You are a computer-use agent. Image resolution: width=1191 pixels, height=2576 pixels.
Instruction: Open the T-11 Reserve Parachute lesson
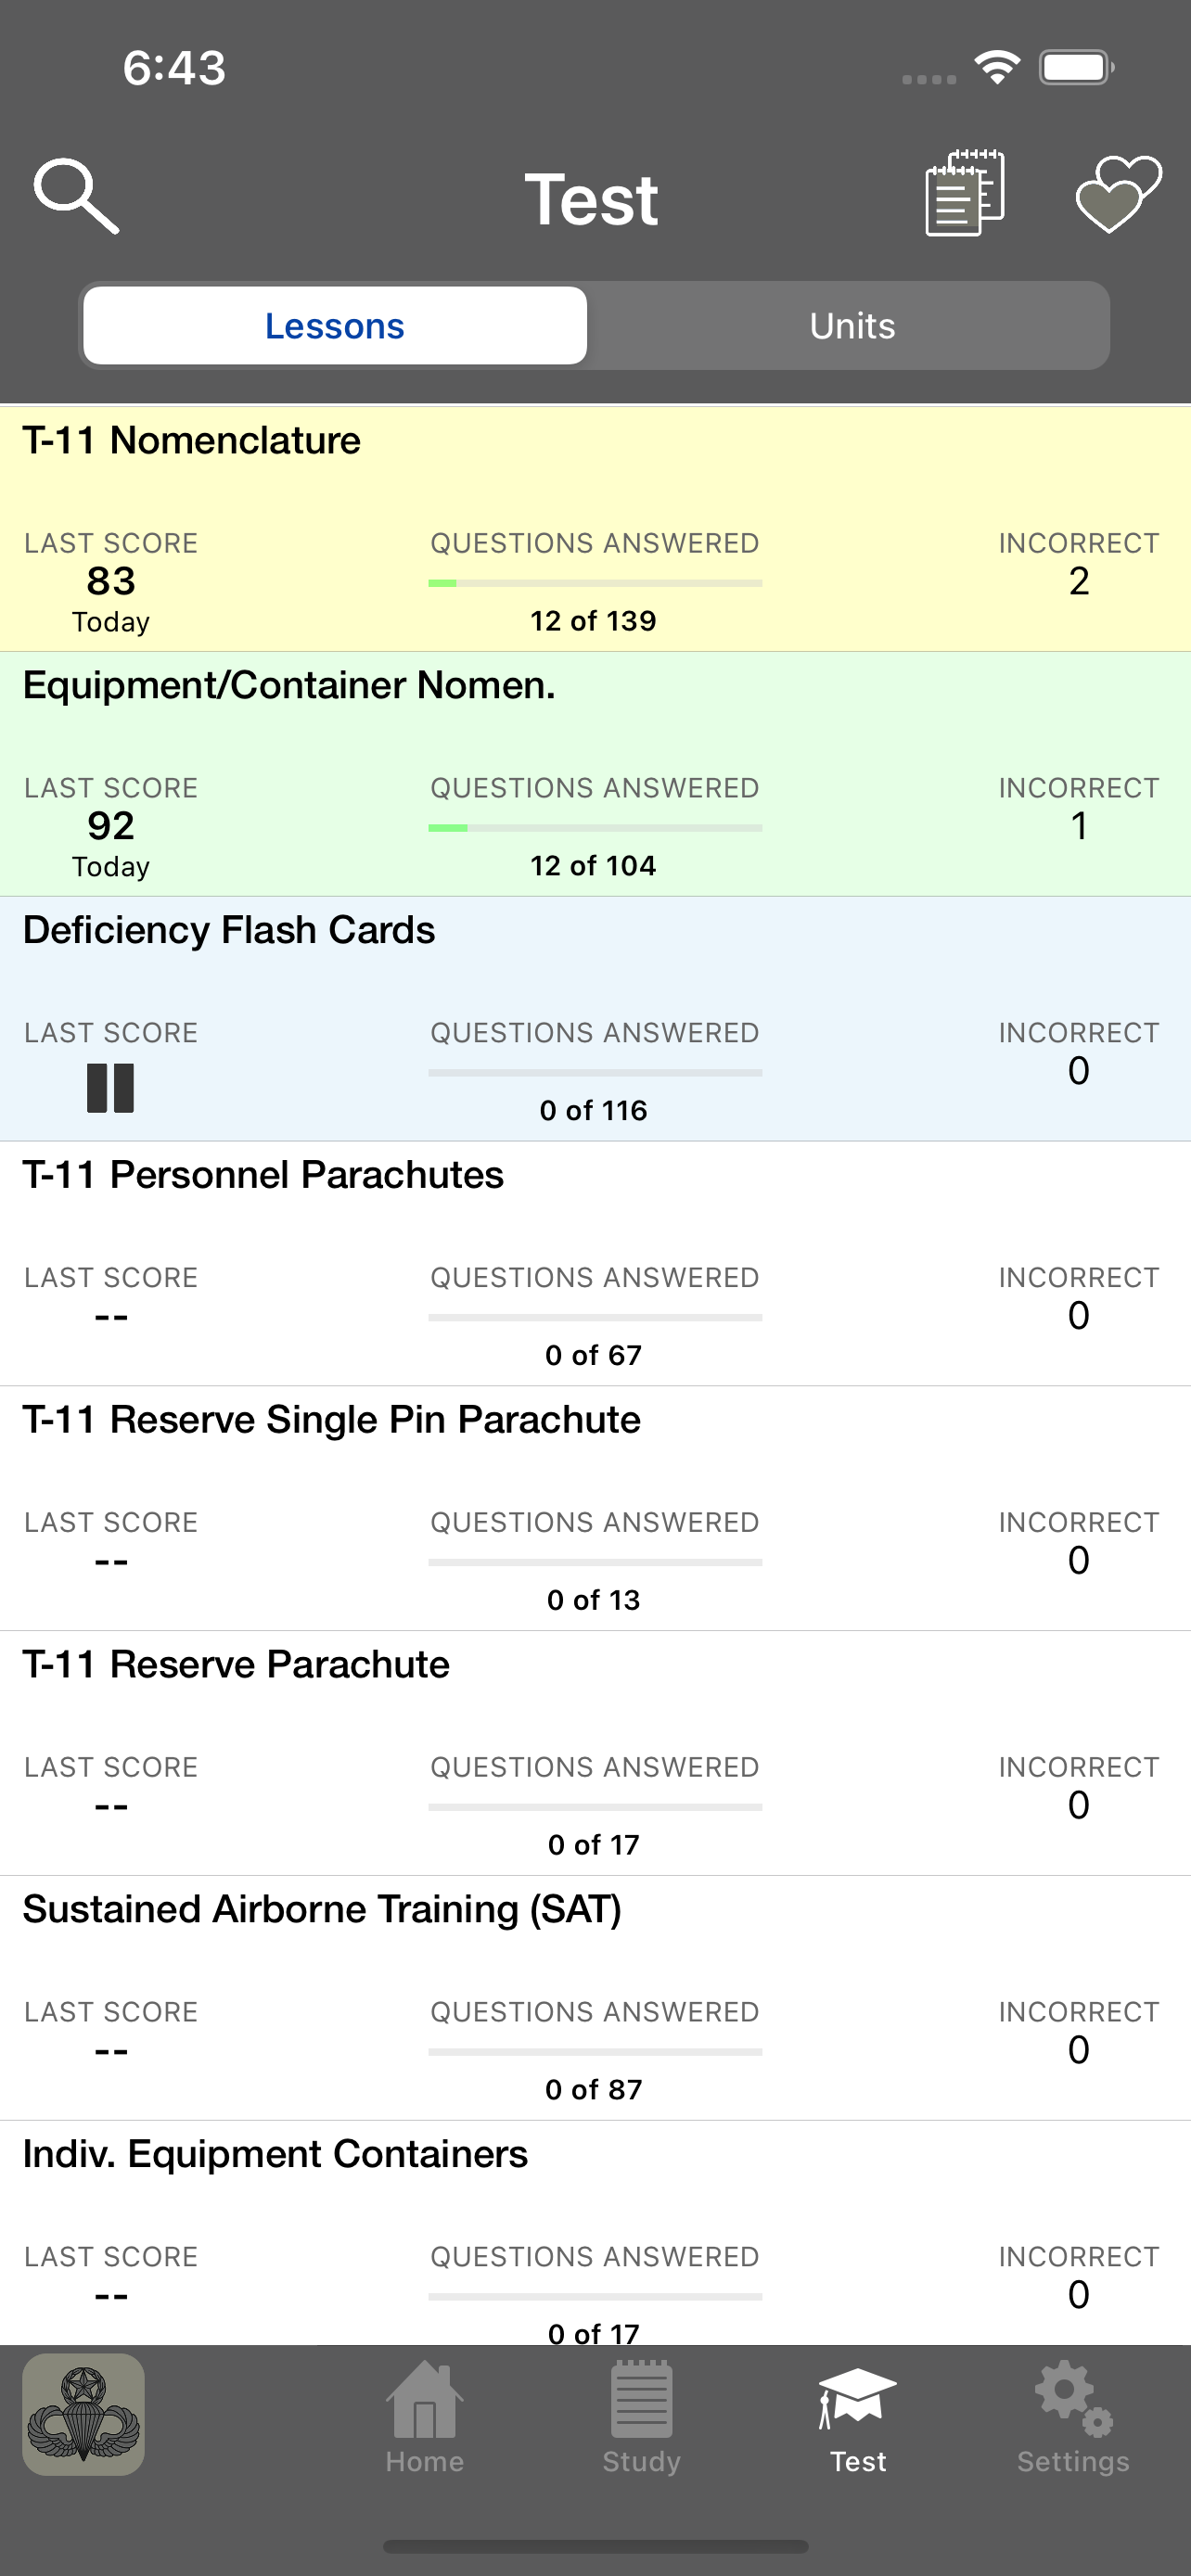click(x=595, y=1754)
